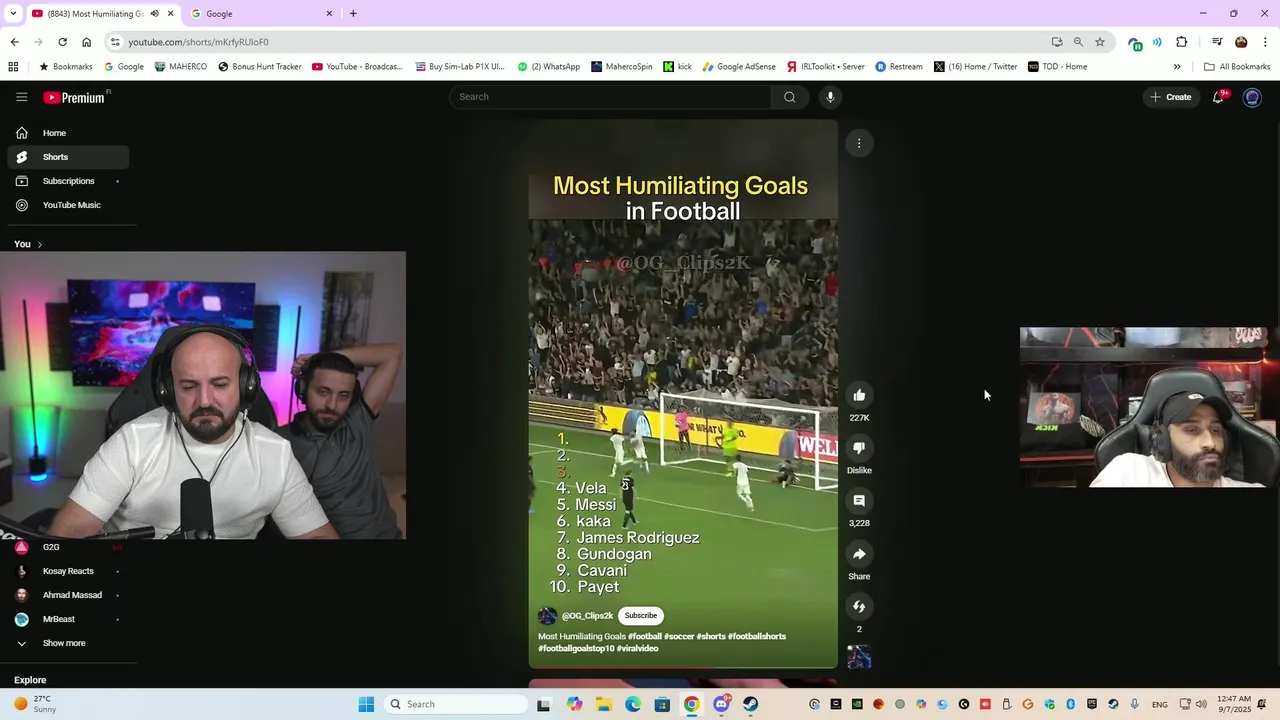Open the short's sound thumbnail

pyautogui.click(x=859, y=657)
